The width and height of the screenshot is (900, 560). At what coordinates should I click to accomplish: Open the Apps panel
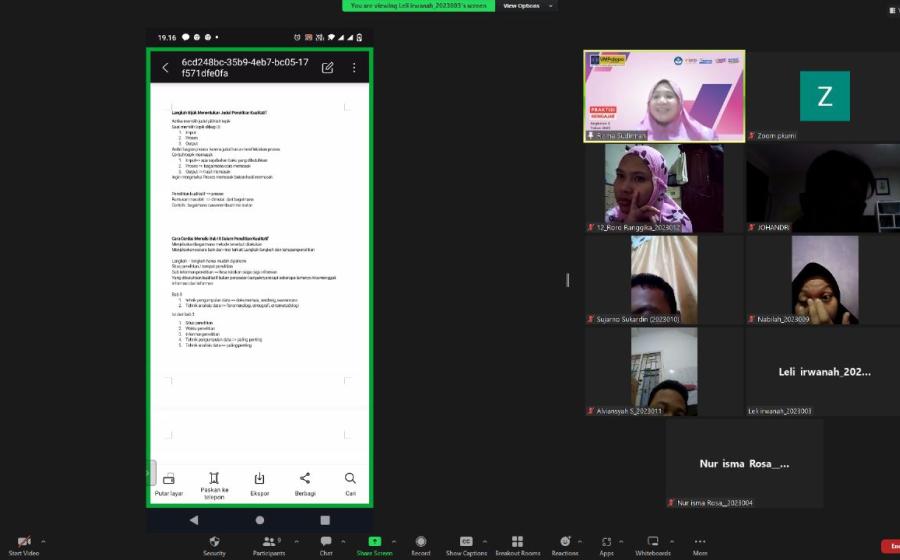click(607, 544)
